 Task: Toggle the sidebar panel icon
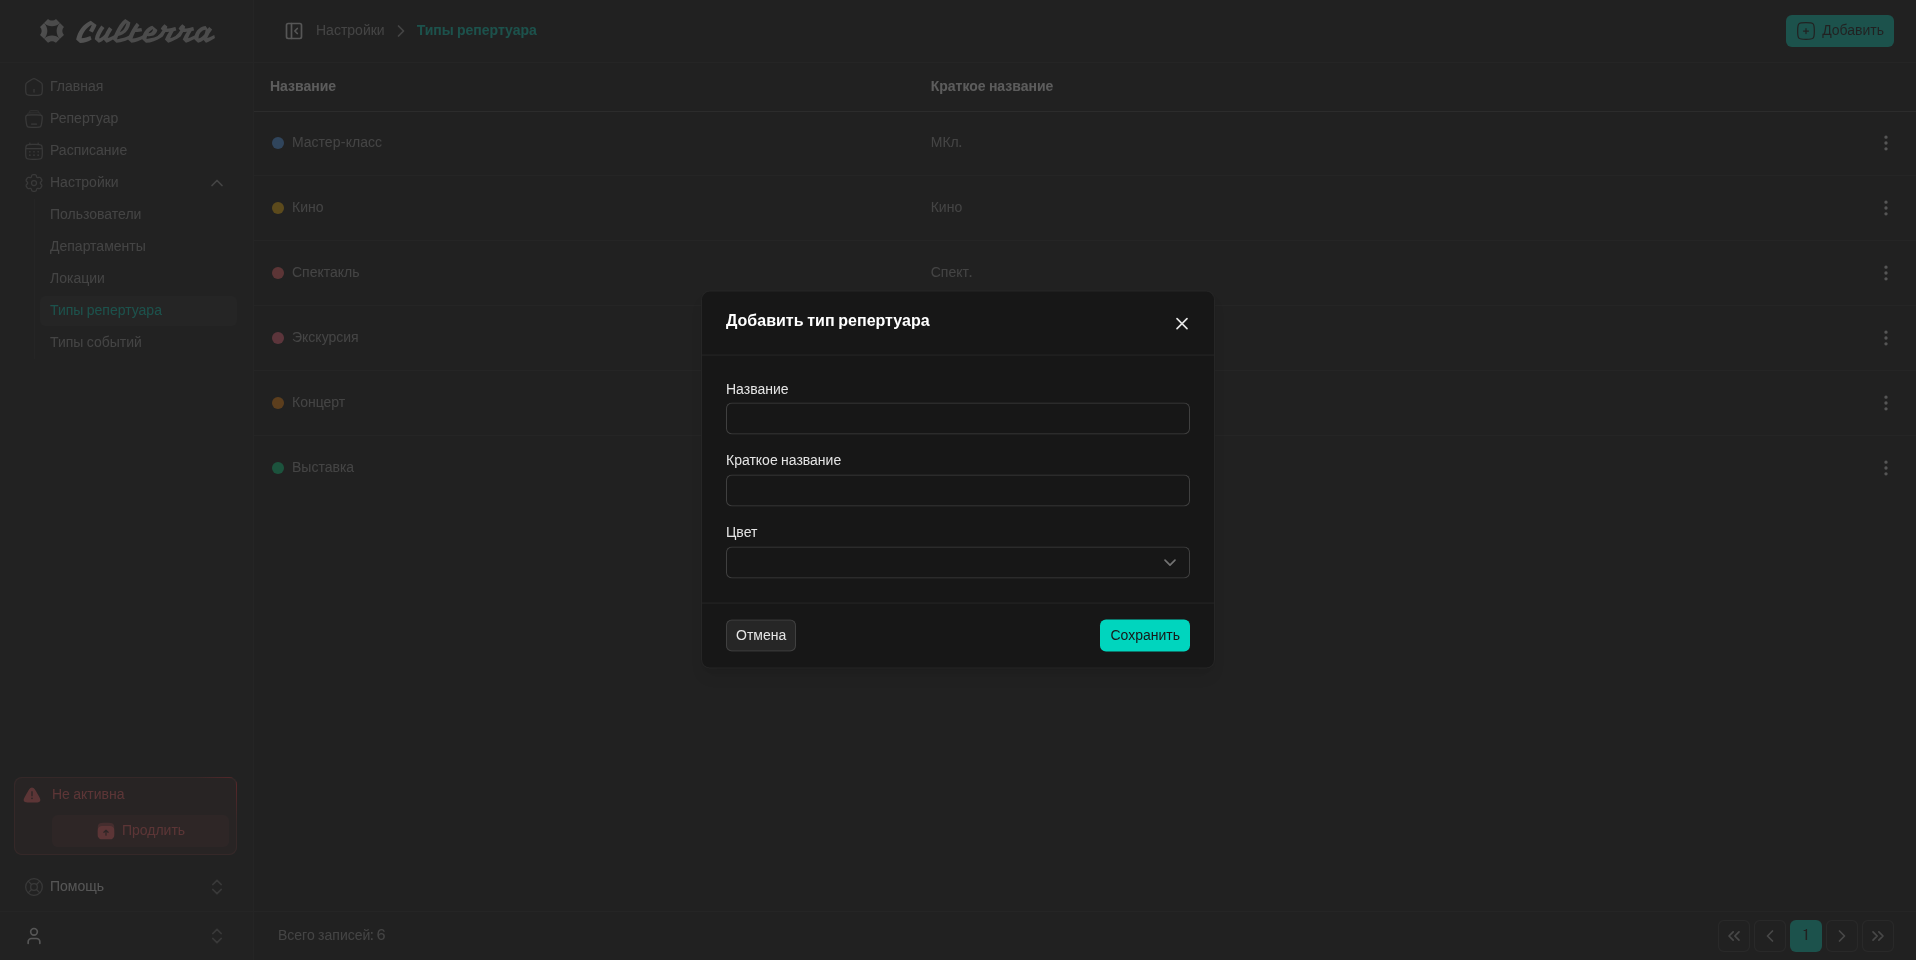[x=294, y=31]
